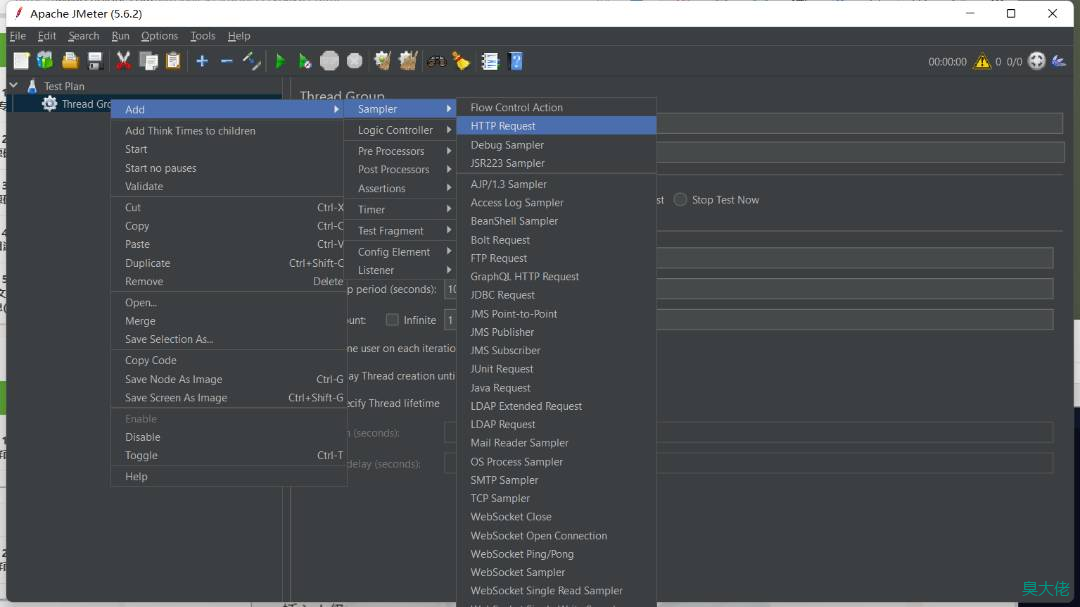Click the Stop test round icon
This screenshot has height=607, width=1080.
(x=329, y=61)
